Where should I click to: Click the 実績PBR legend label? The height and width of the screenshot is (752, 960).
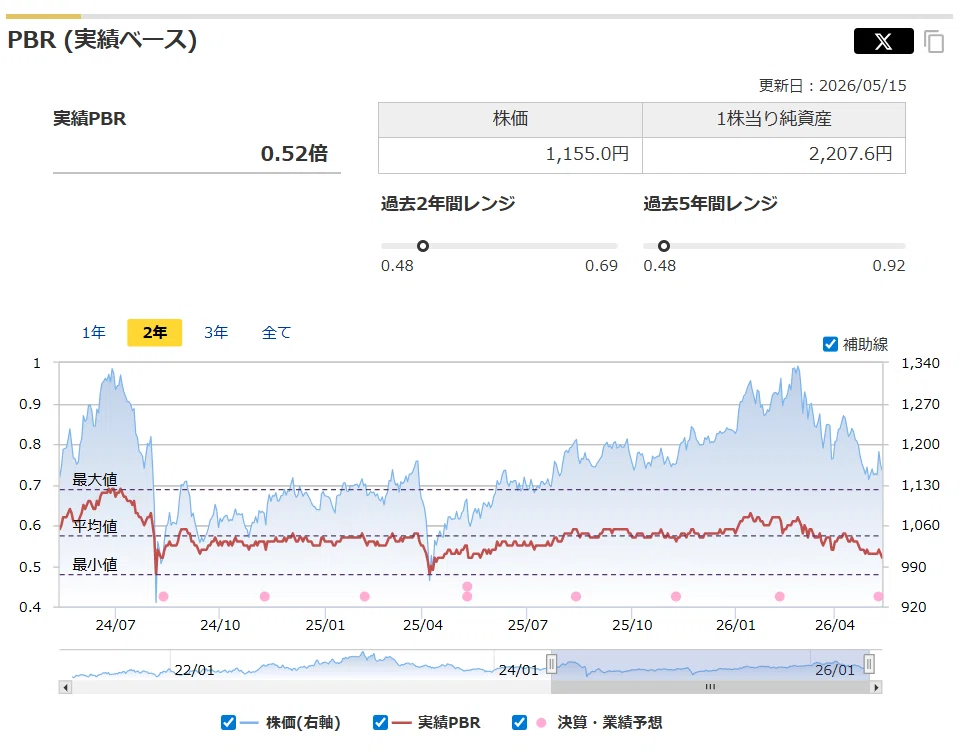coord(449,723)
